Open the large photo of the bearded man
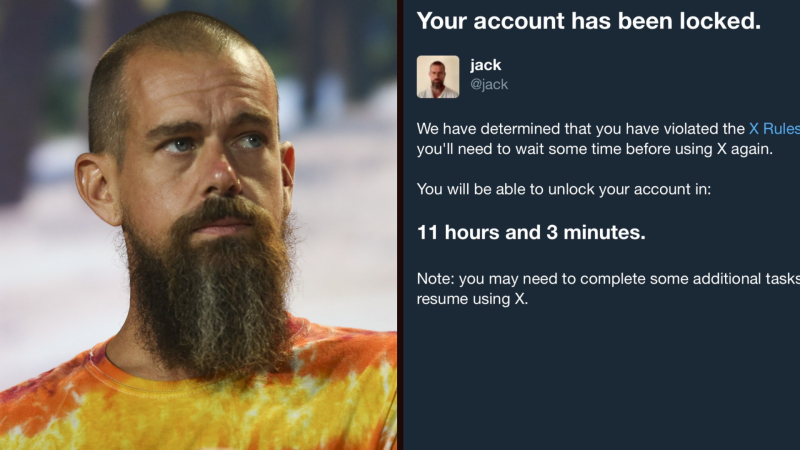This screenshot has height=450, width=800. point(198,225)
